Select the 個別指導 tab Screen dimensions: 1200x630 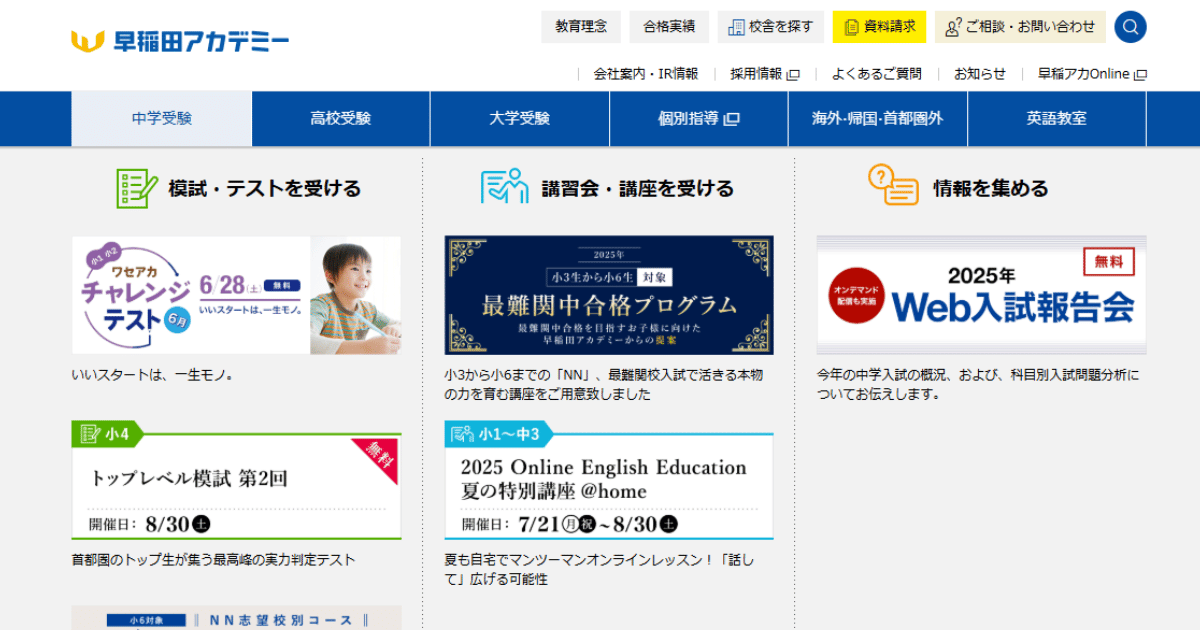click(699, 119)
